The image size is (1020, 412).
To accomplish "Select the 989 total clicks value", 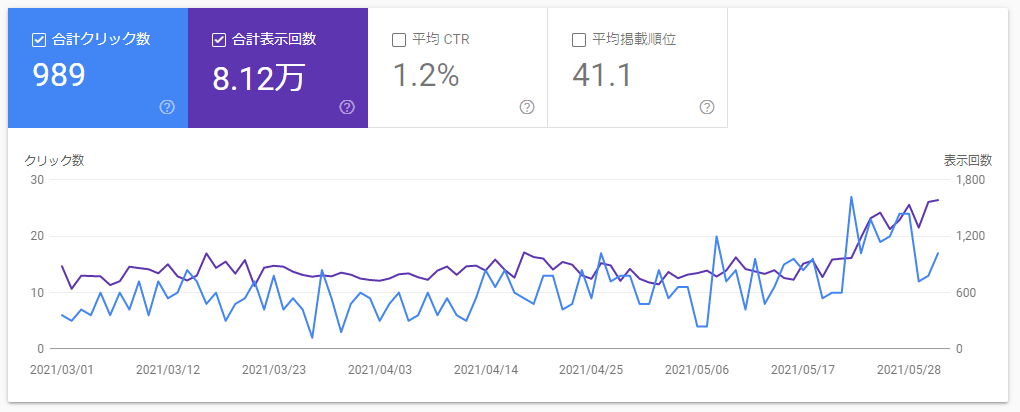I will coord(59,76).
